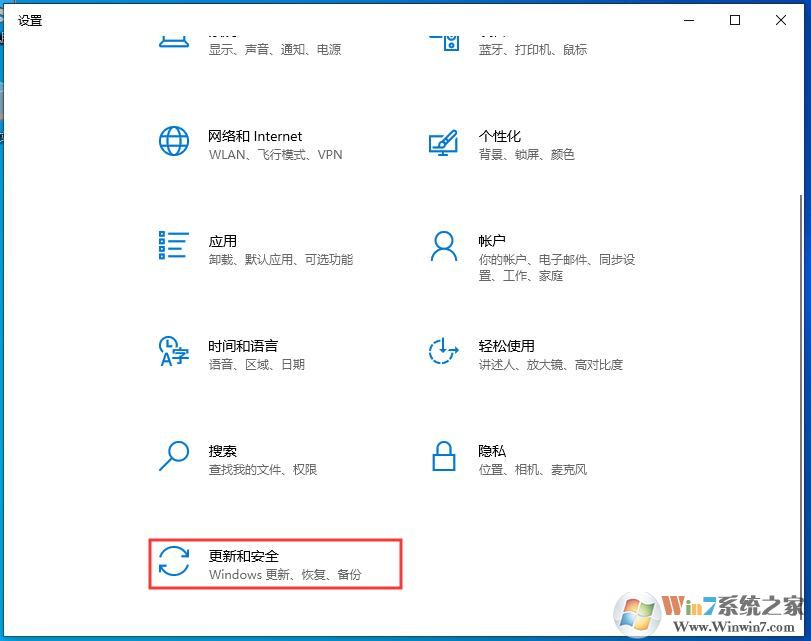Open 轻松使用 ease of access icon

[443, 351]
